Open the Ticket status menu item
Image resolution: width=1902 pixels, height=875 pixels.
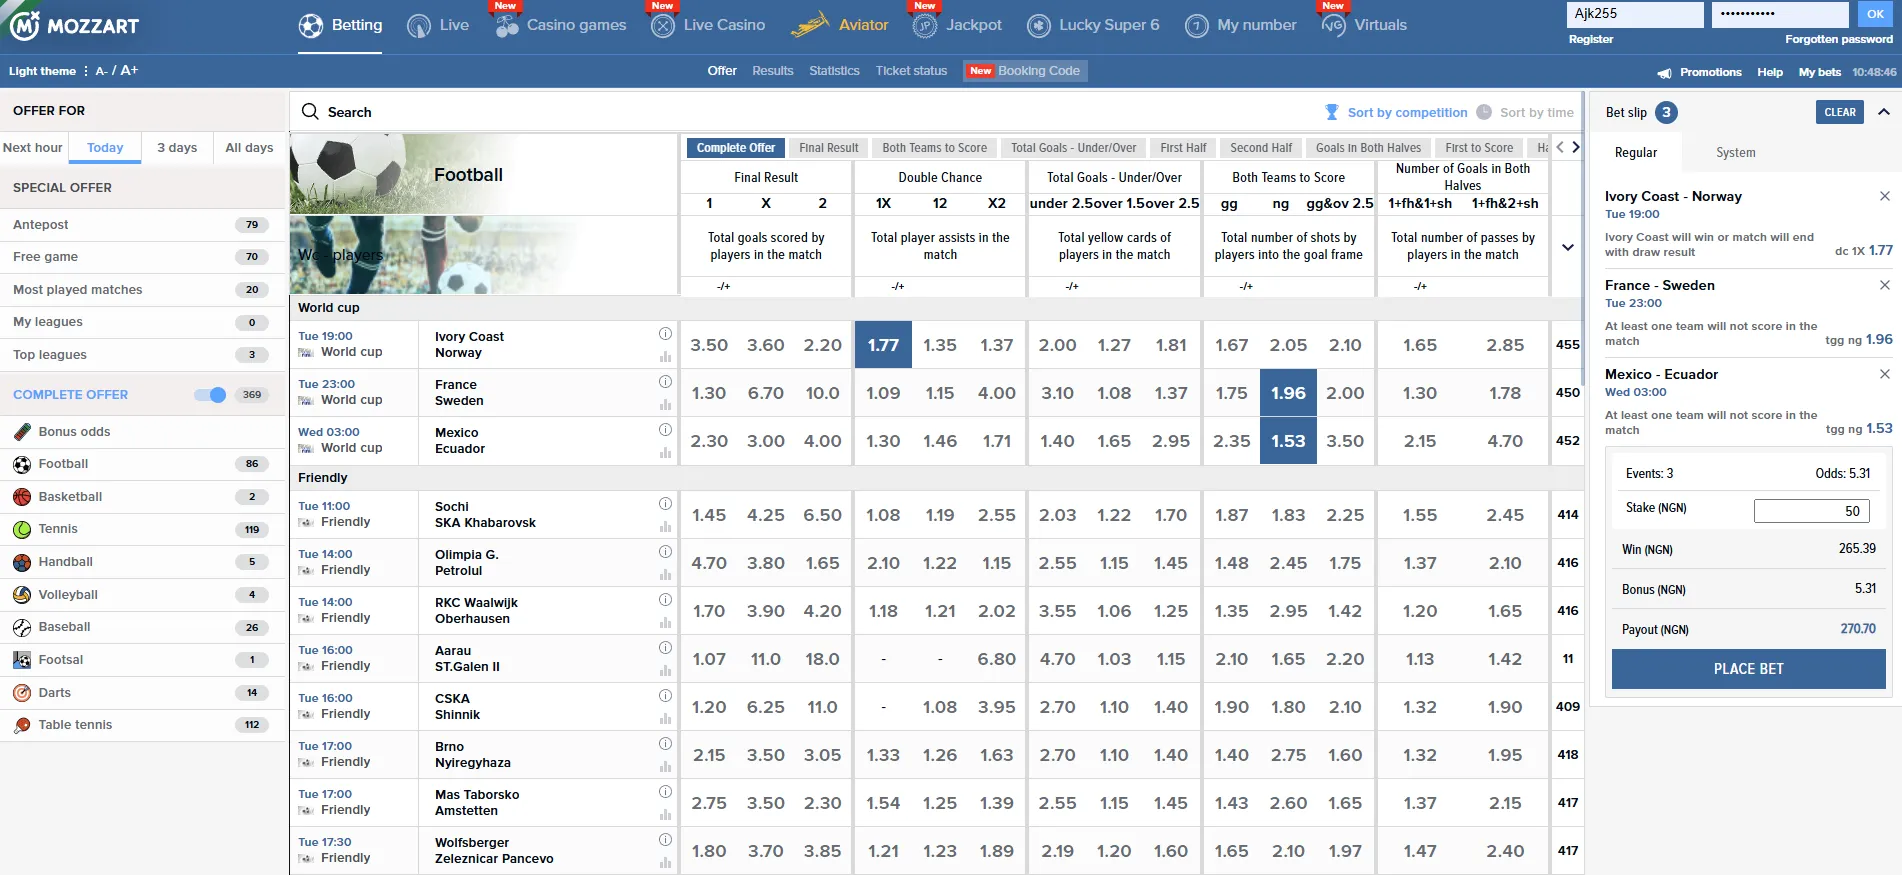pos(911,71)
